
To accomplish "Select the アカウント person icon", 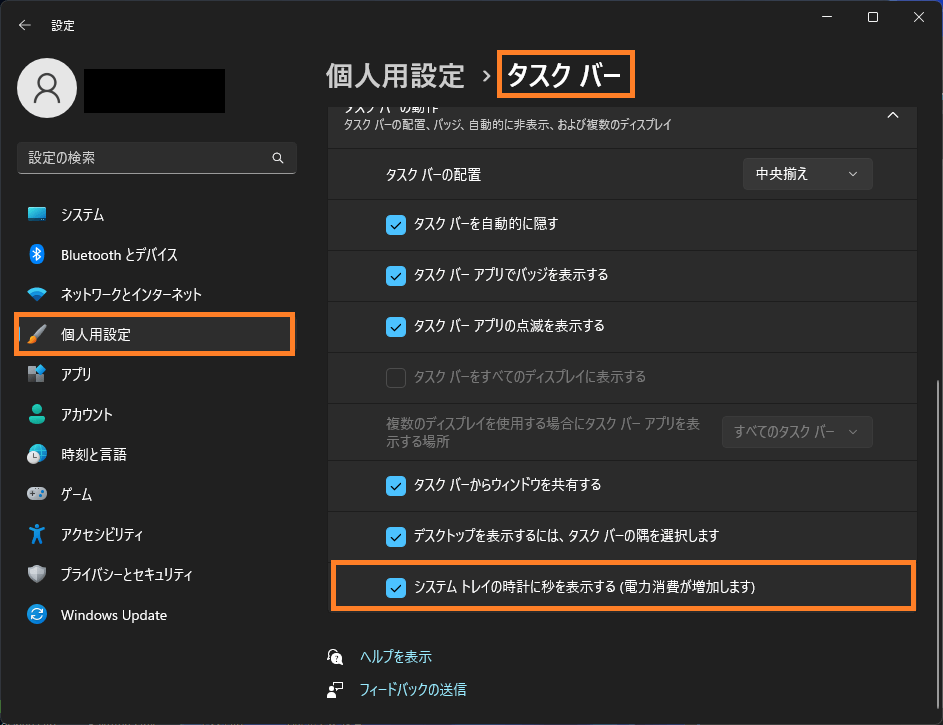I will [37, 414].
